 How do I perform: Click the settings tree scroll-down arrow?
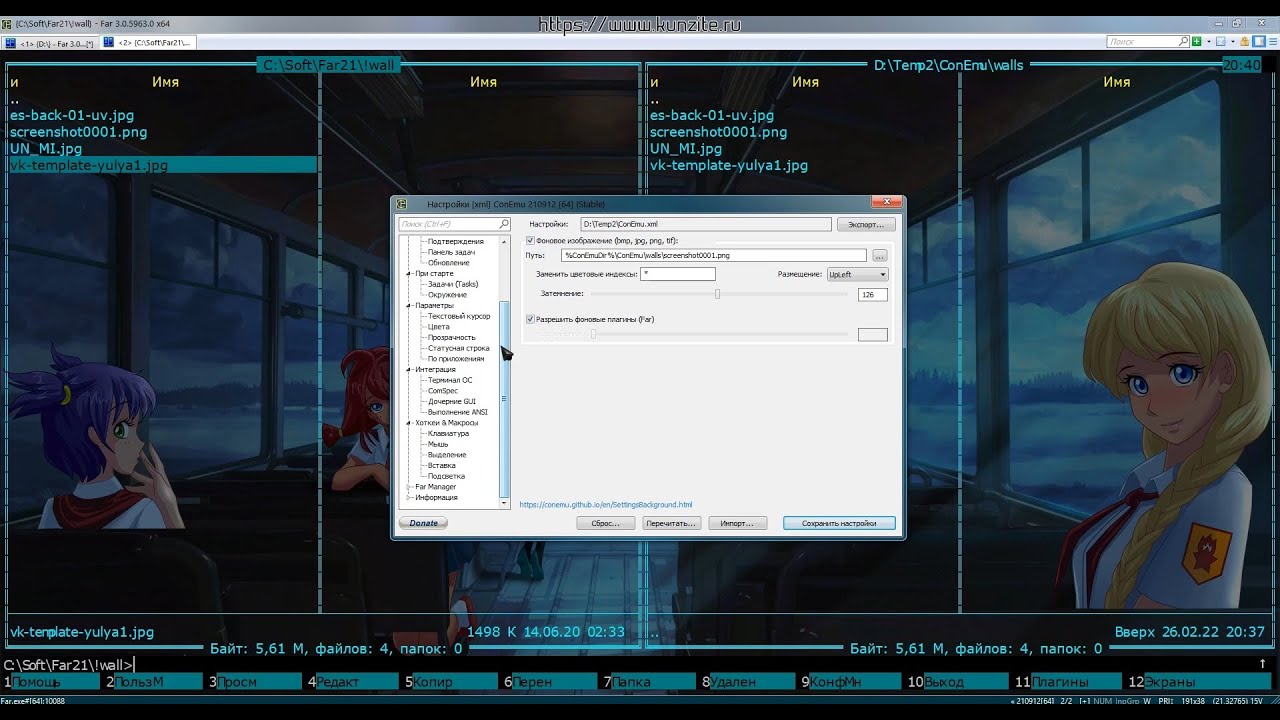(504, 503)
